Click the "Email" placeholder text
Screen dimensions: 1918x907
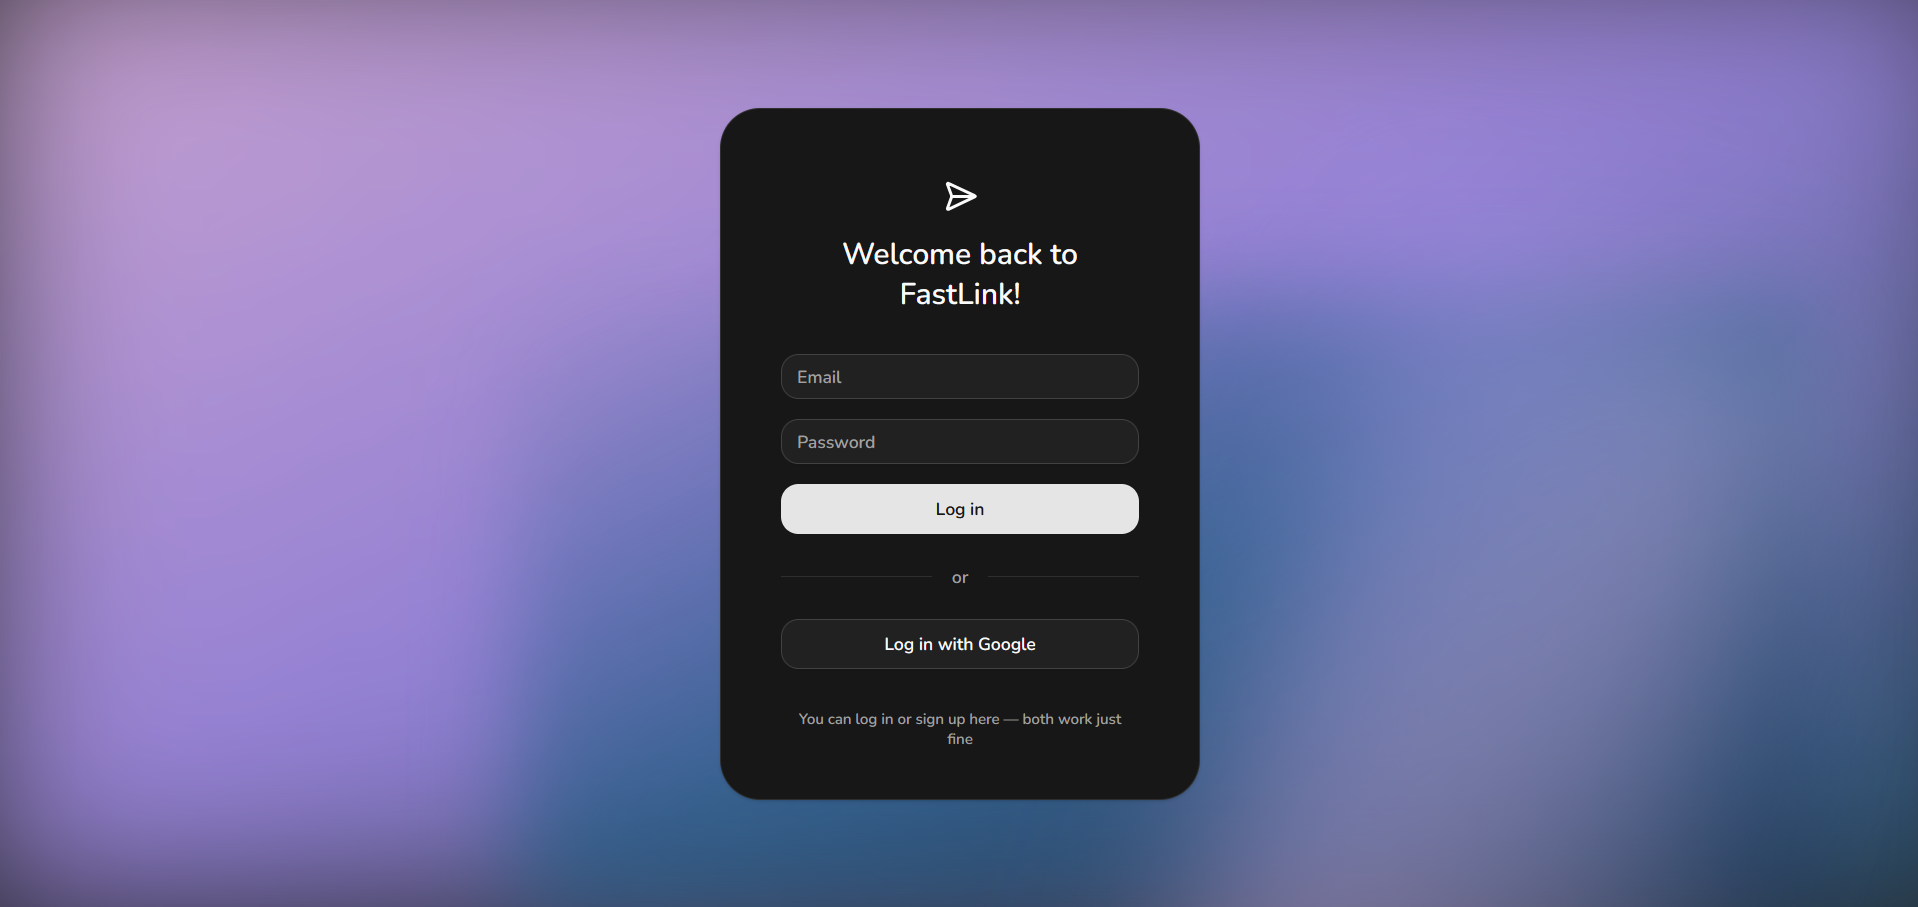[x=819, y=377]
